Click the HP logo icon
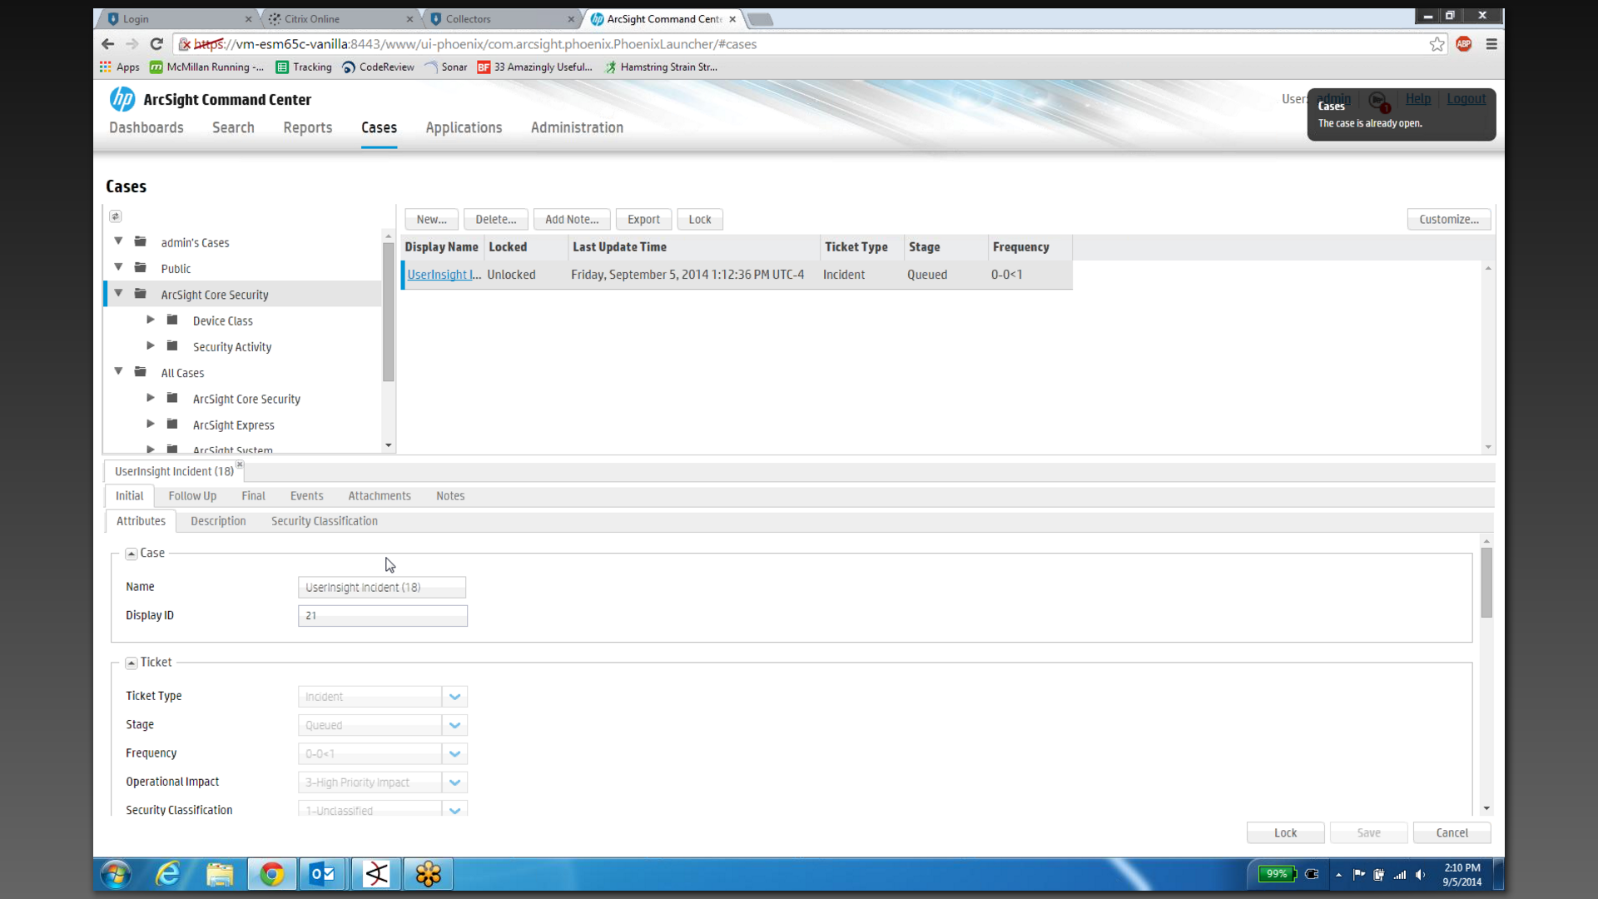Screen dimensions: 1598x899 [122, 99]
